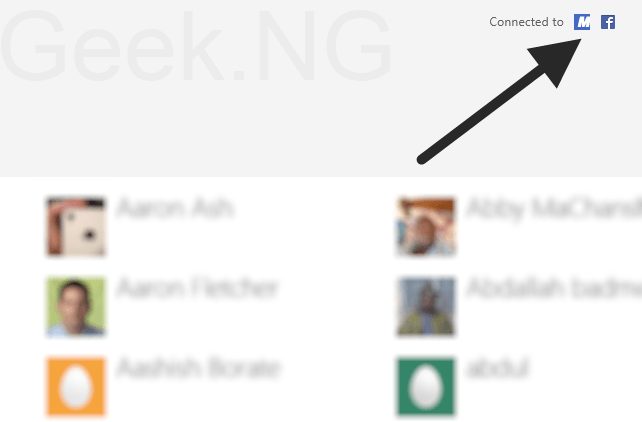Open the Aashish Borate name link
This screenshot has height=422, width=642.
coord(199,367)
